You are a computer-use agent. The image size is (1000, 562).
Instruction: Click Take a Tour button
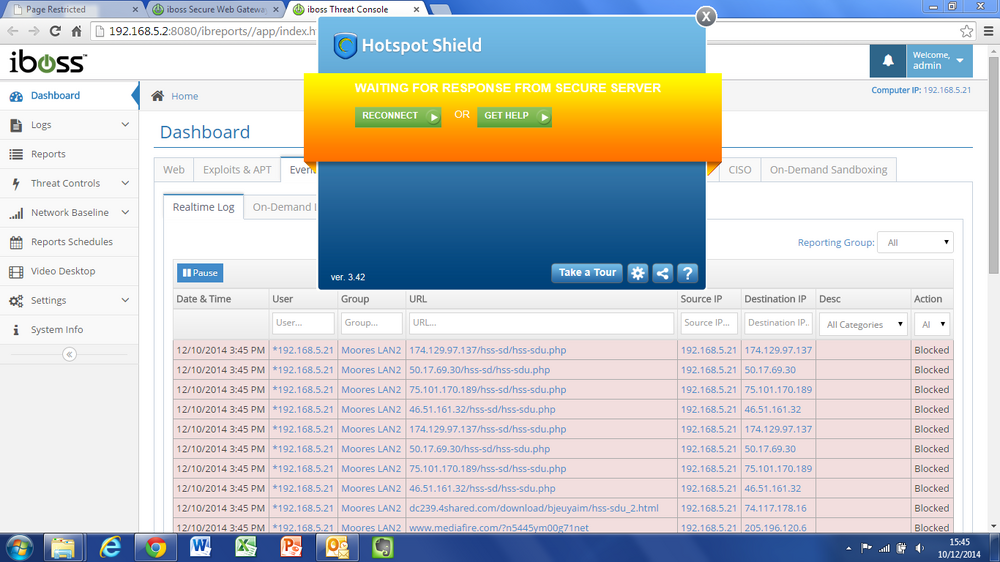[x=587, y=273]
